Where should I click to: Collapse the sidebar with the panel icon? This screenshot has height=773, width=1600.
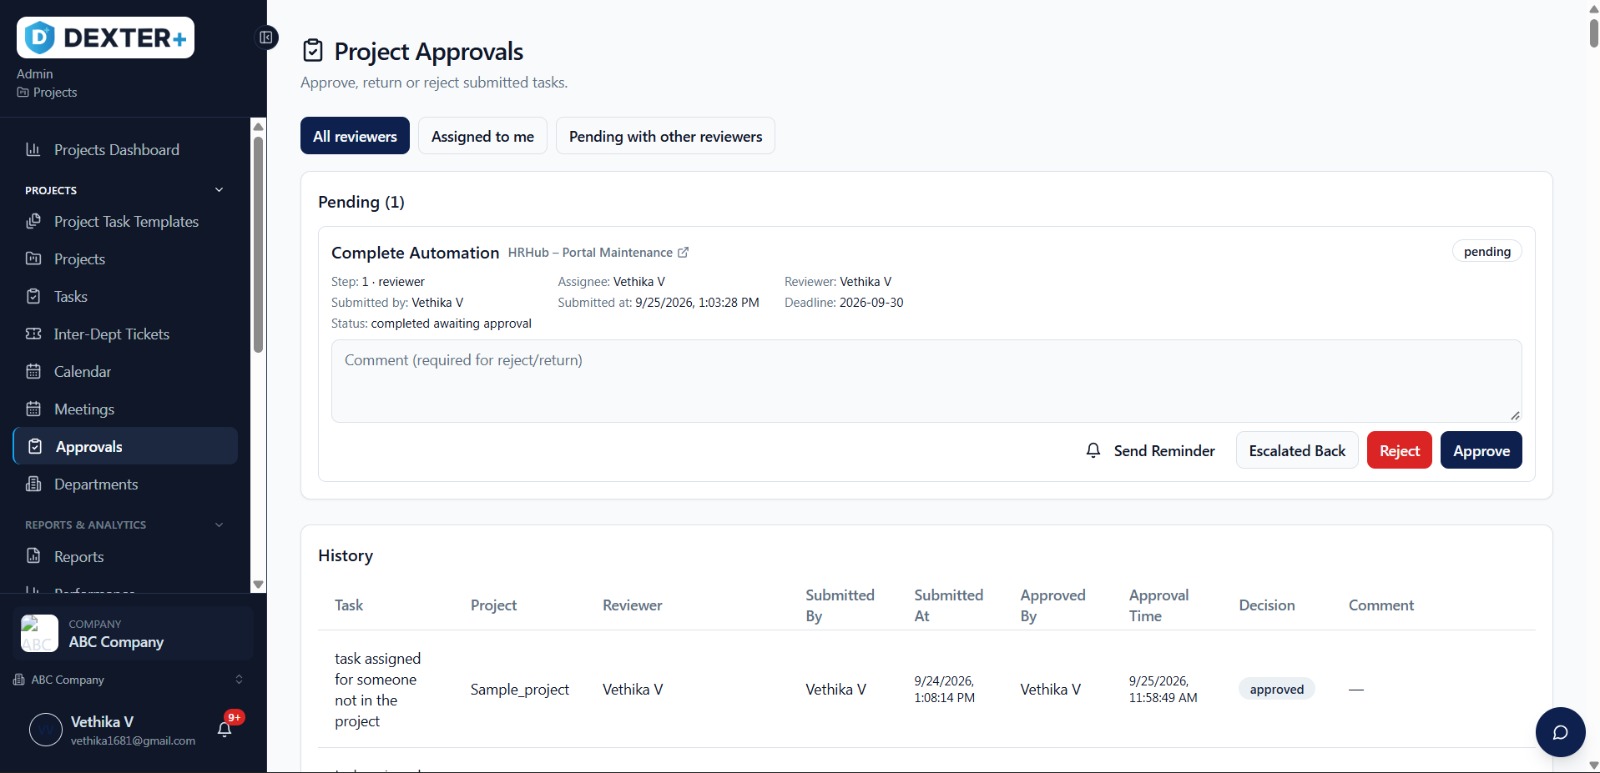coord(266,38)
